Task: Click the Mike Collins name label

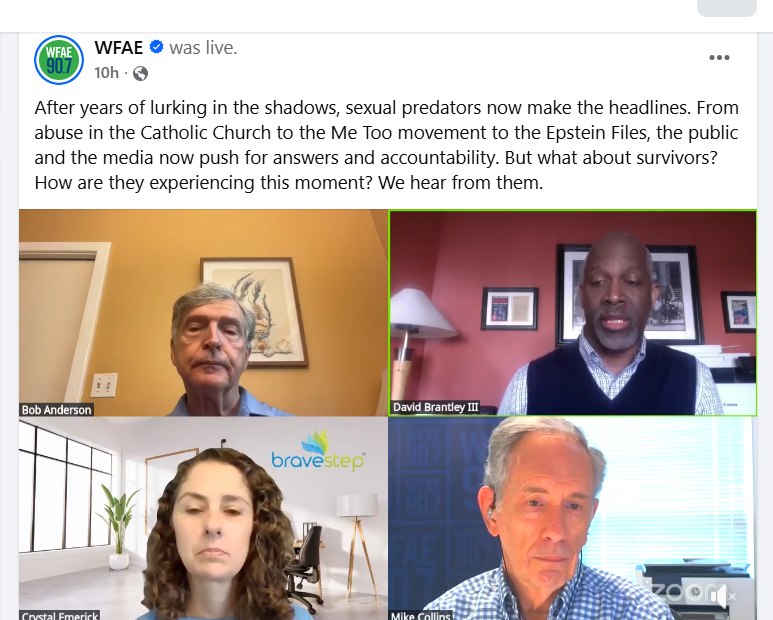Action: tap(421, 615)
